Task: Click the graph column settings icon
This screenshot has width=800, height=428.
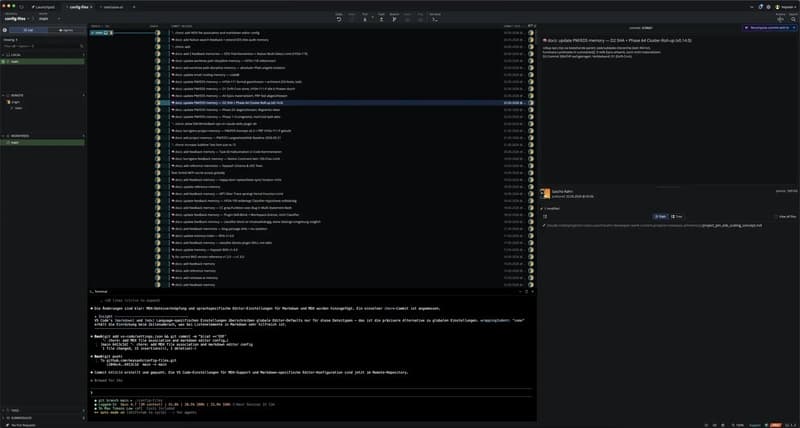Action: [534, 26]
